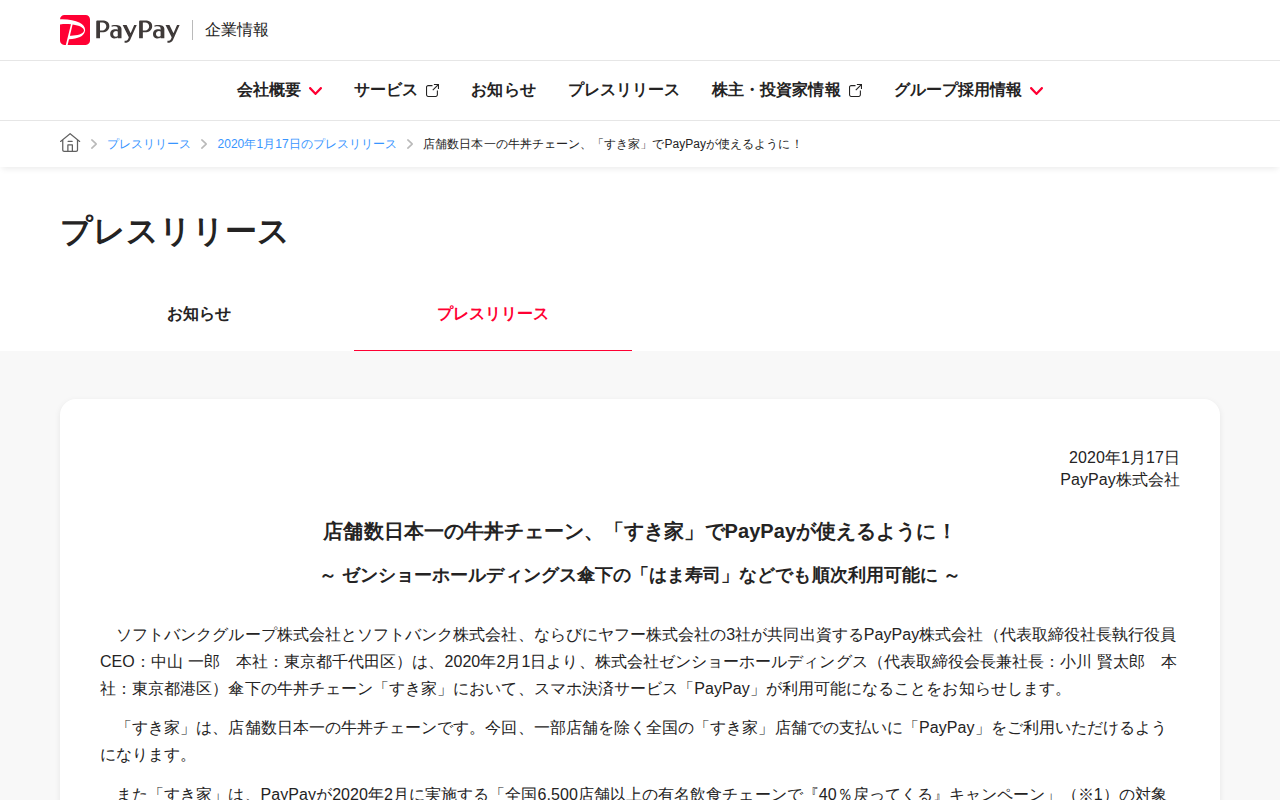Switch to the お知らせ tab
The image size is (1280, 800).
click(198, 314)
